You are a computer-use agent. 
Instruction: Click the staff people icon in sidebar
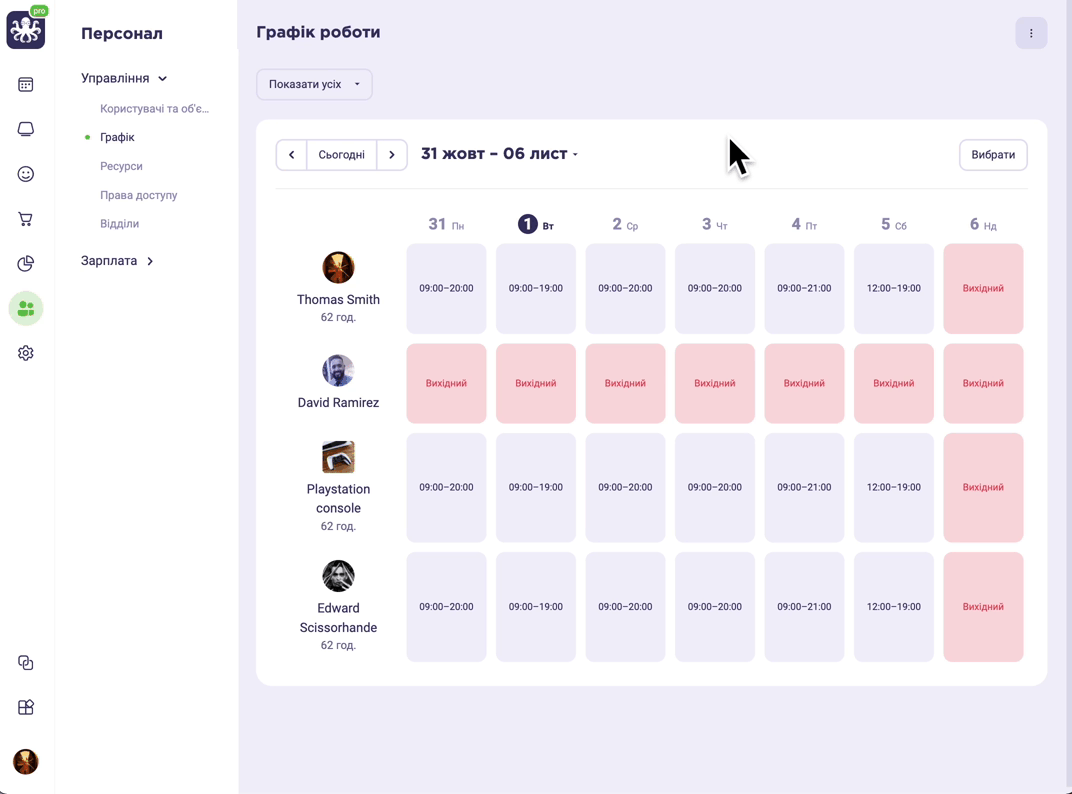(25, 308)
